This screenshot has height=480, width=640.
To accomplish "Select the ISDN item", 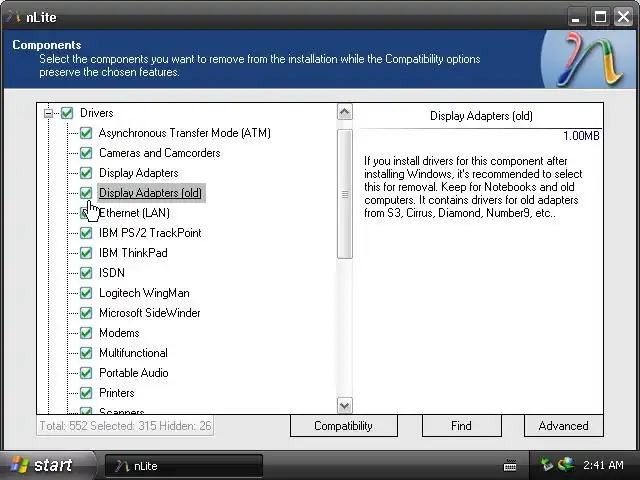I will [112, 273].
